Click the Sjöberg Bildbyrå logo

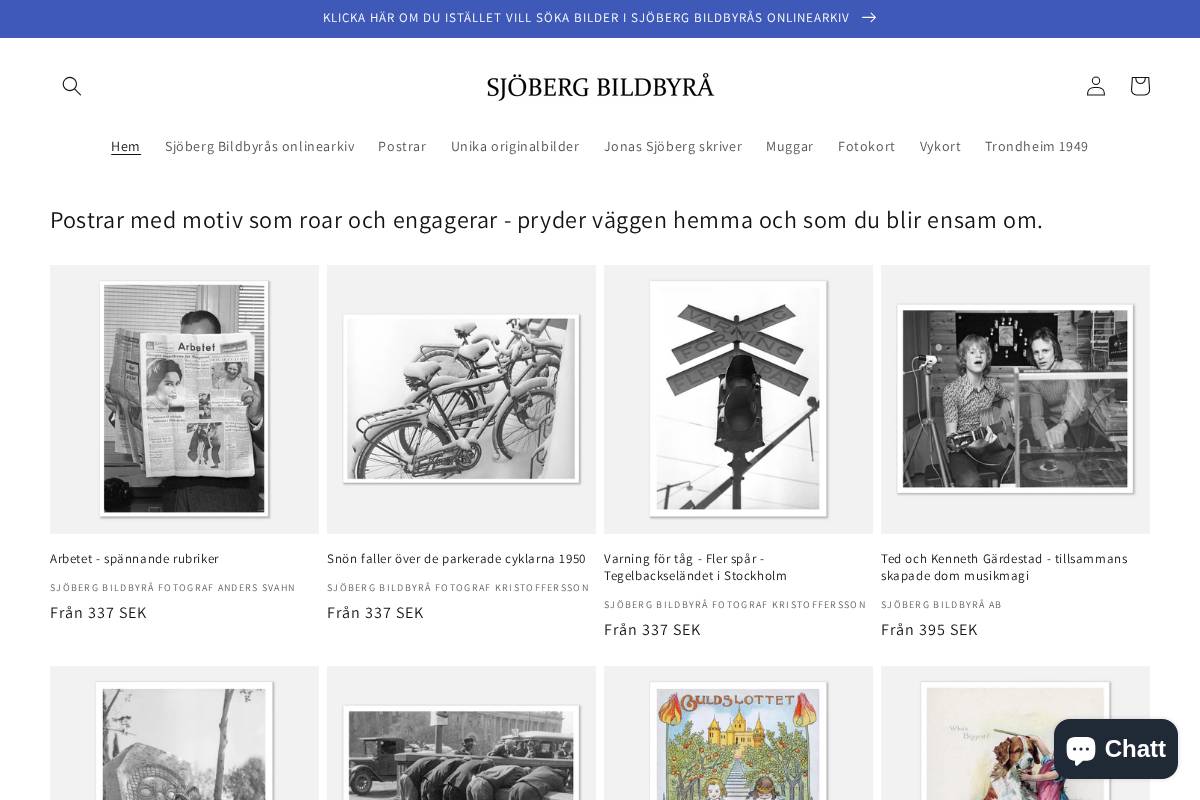(x=600, y=87)
